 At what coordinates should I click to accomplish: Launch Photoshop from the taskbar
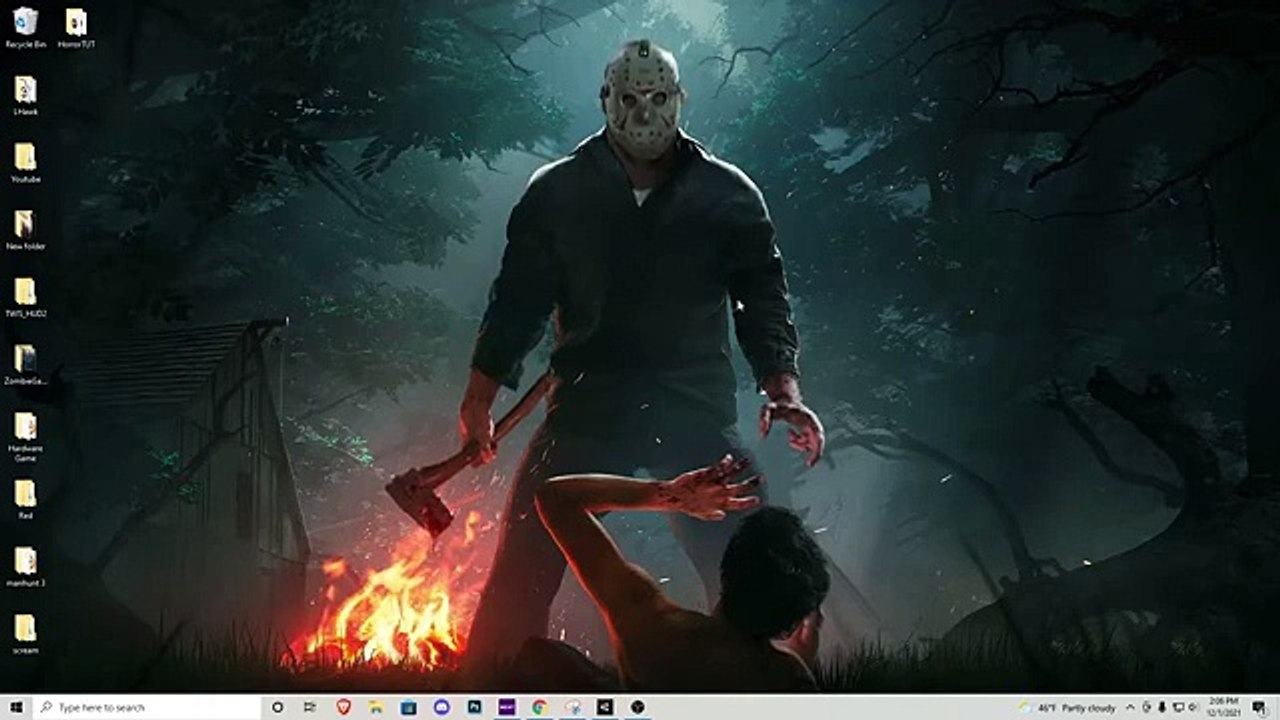474,707
